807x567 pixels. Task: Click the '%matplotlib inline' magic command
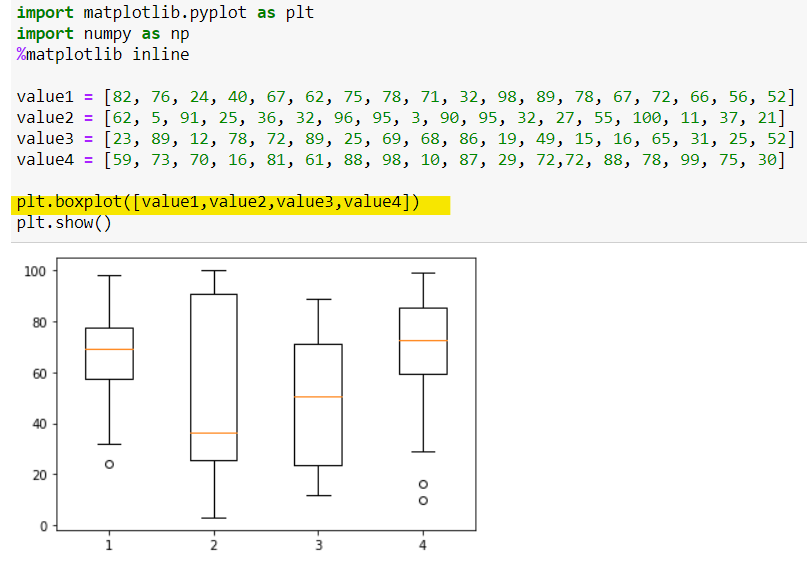(x=103, y=55)
